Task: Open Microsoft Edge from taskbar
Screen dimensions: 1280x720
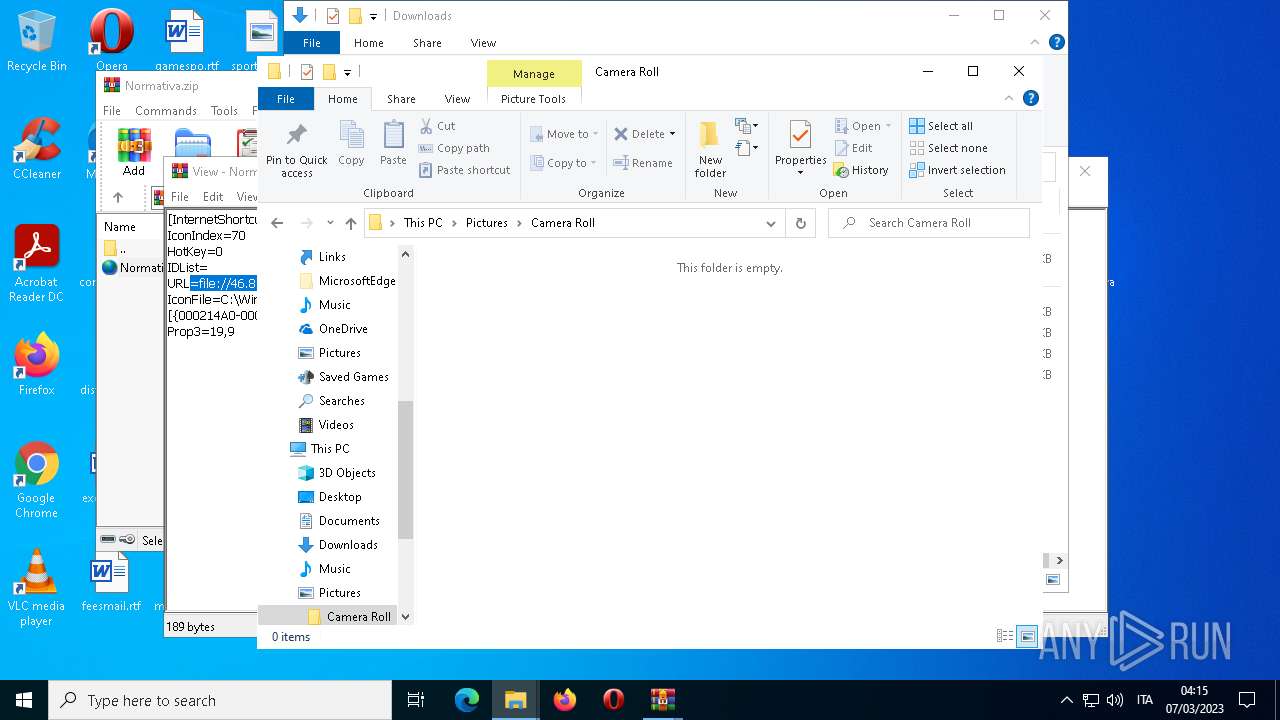Action: tap(467, 700)
